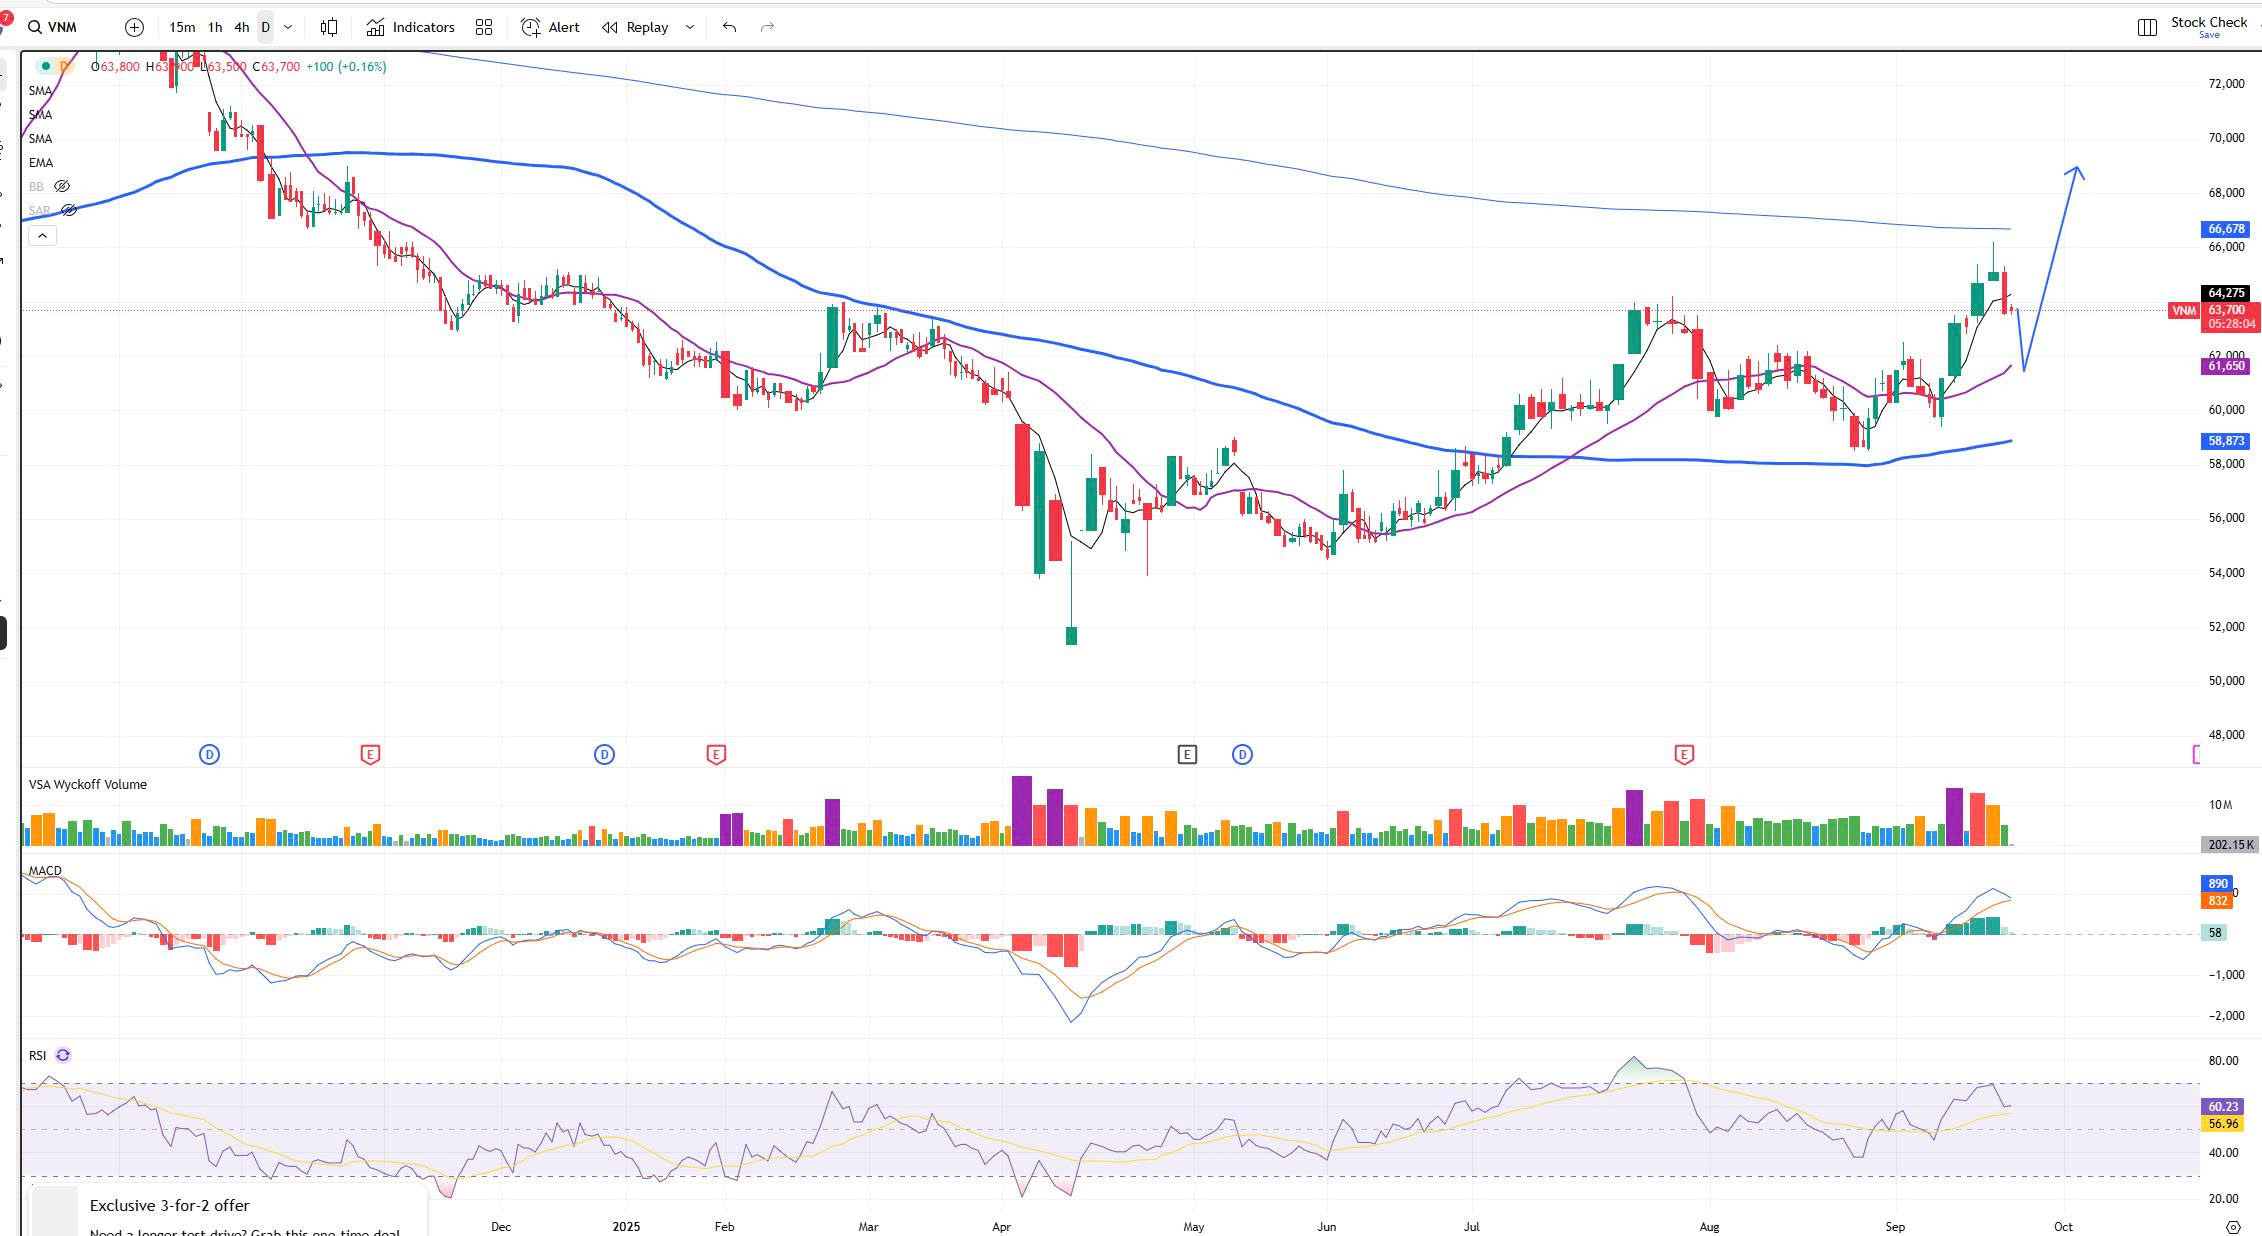Screen dimensions: 2262x1236
Task: Toggle the green market status dot
Action: (x=45, y=66)
